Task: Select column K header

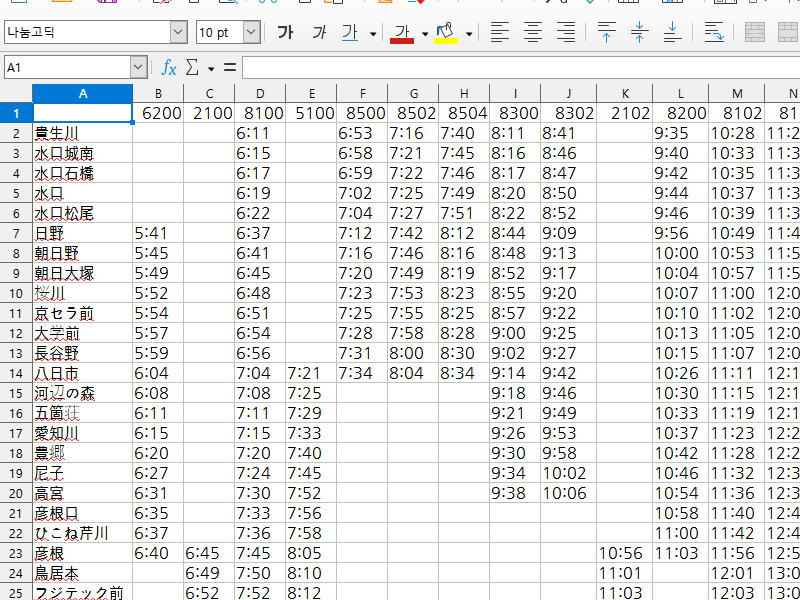Action: [624, 93]
